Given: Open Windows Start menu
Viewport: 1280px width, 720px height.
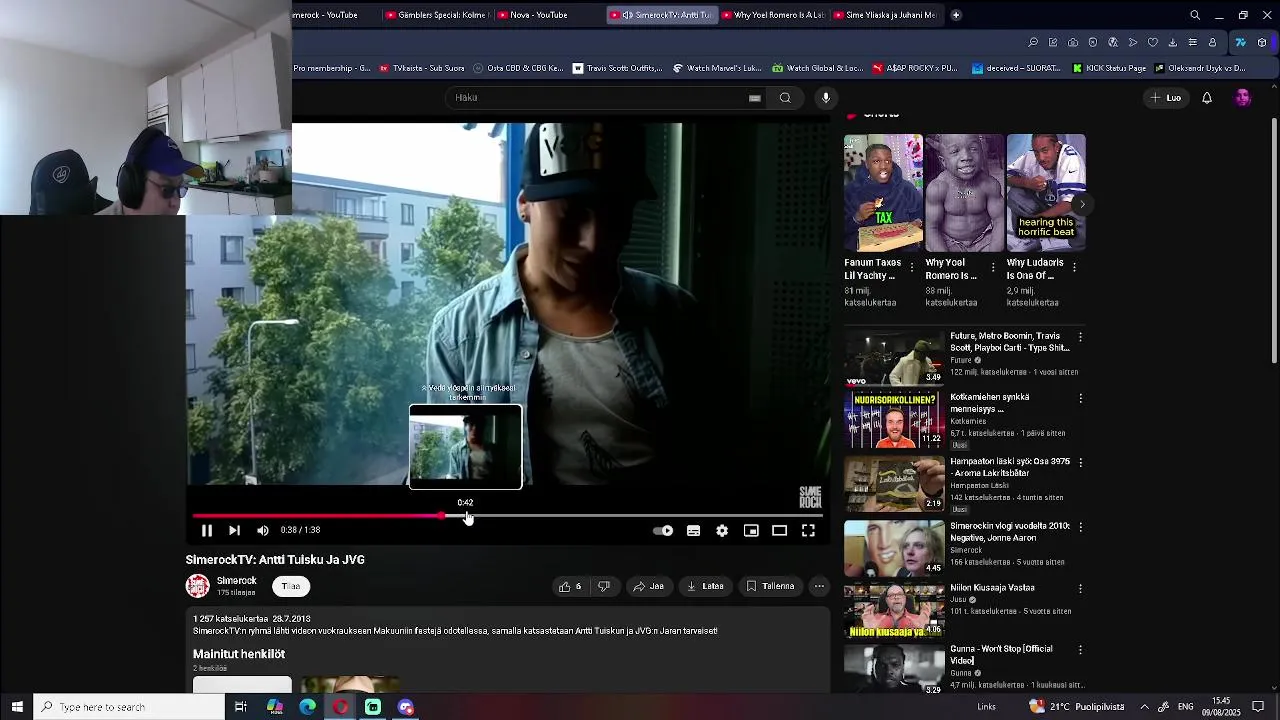Looking at the screenshot, I should pos(17,707).
